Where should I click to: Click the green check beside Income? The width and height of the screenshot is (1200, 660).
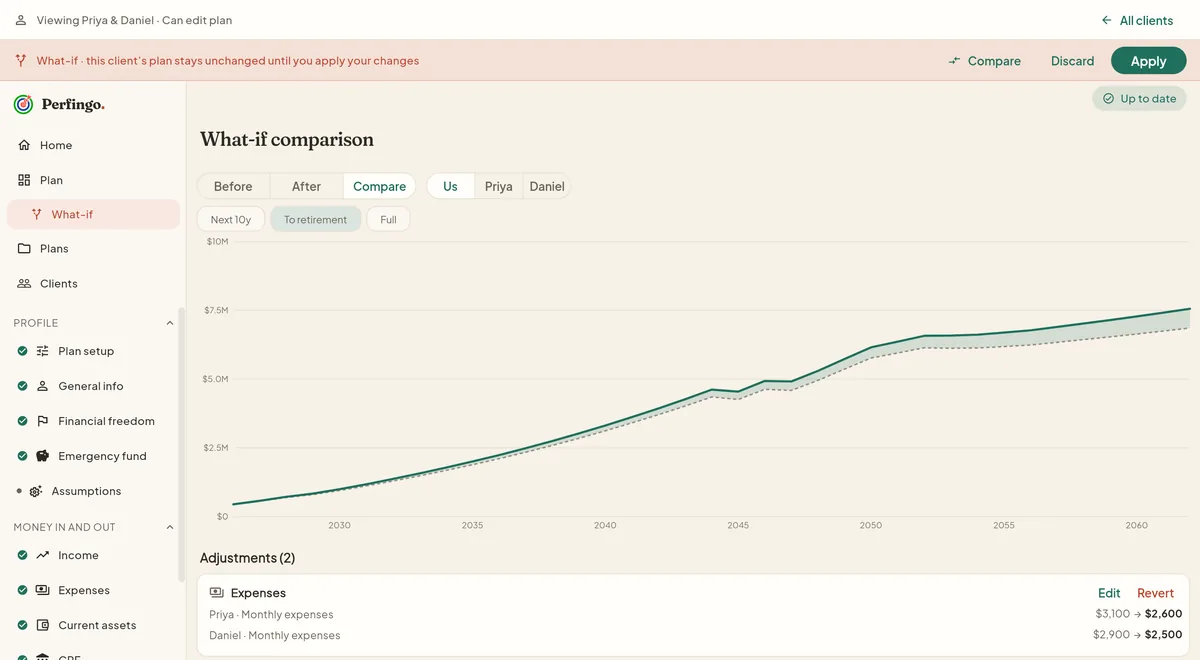point(22,555)
